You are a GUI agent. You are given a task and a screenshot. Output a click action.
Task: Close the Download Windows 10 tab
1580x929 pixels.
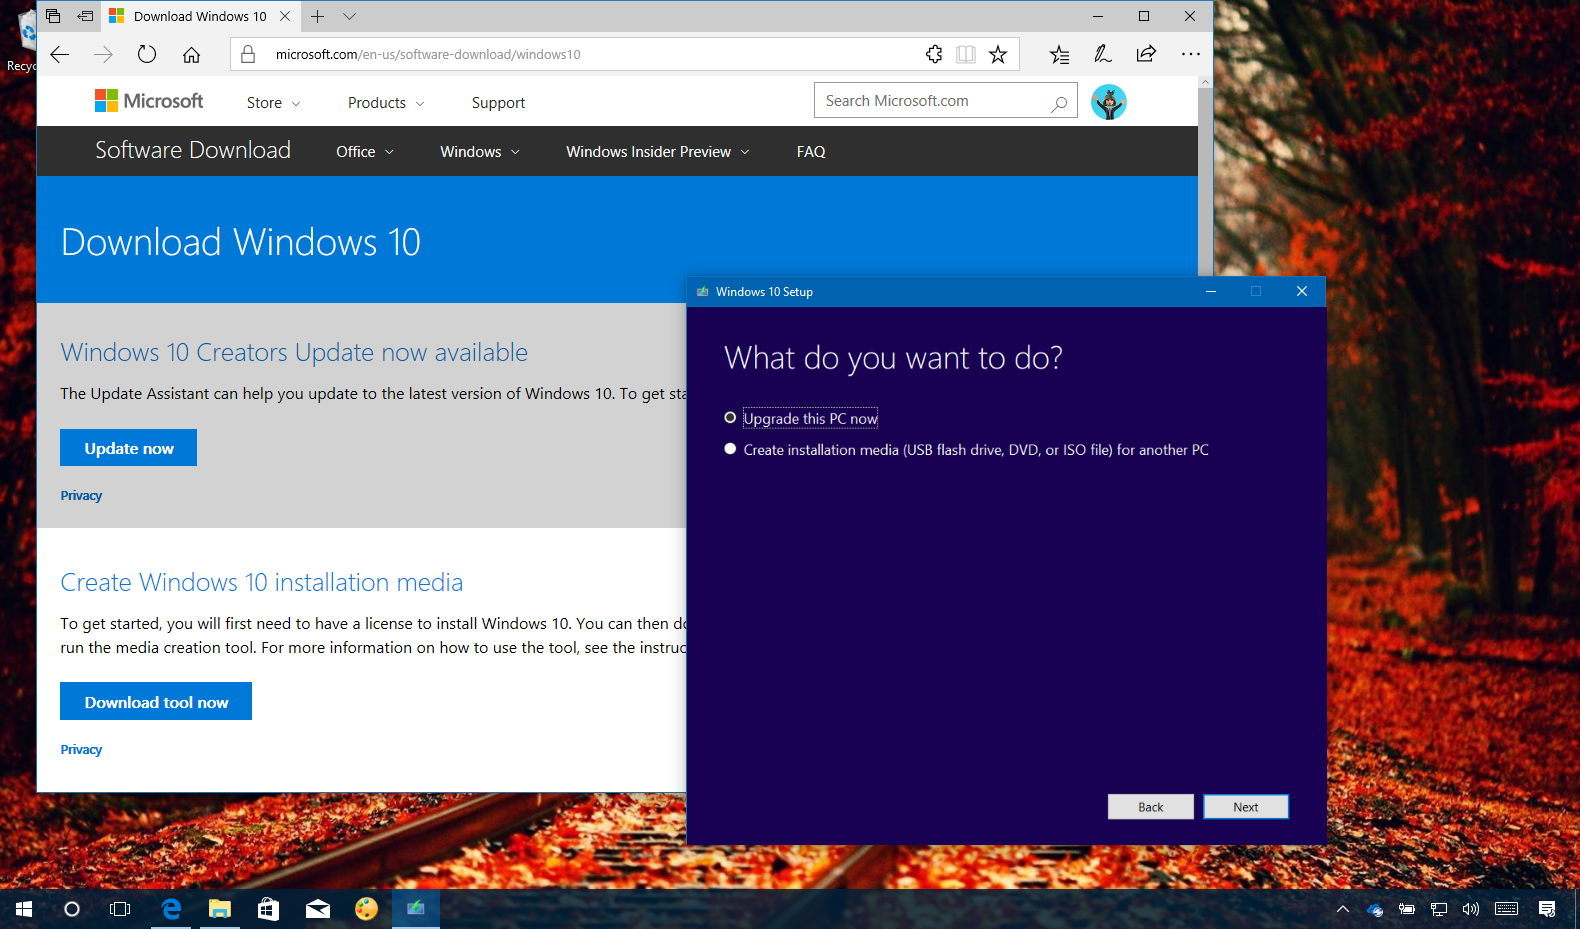285,16
